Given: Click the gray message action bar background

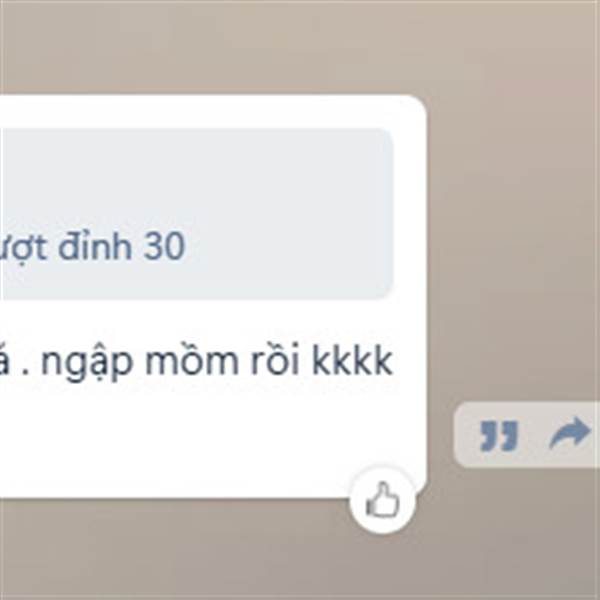Looking at the screenshot, I should (x=534, y=435).
